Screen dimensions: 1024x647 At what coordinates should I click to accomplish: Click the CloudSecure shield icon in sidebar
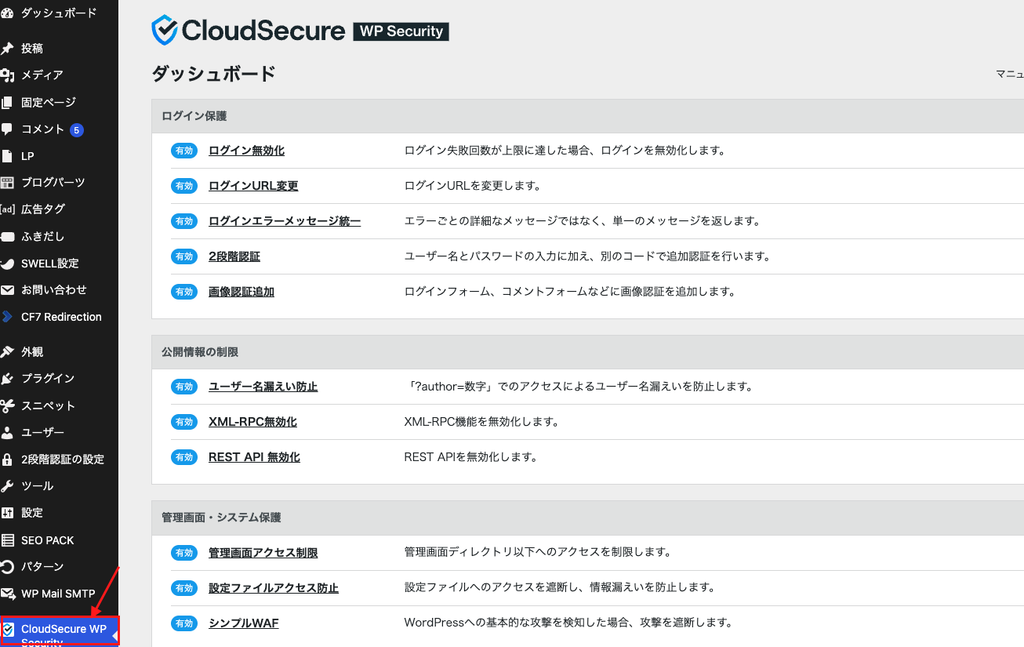(x=8, y=629)
